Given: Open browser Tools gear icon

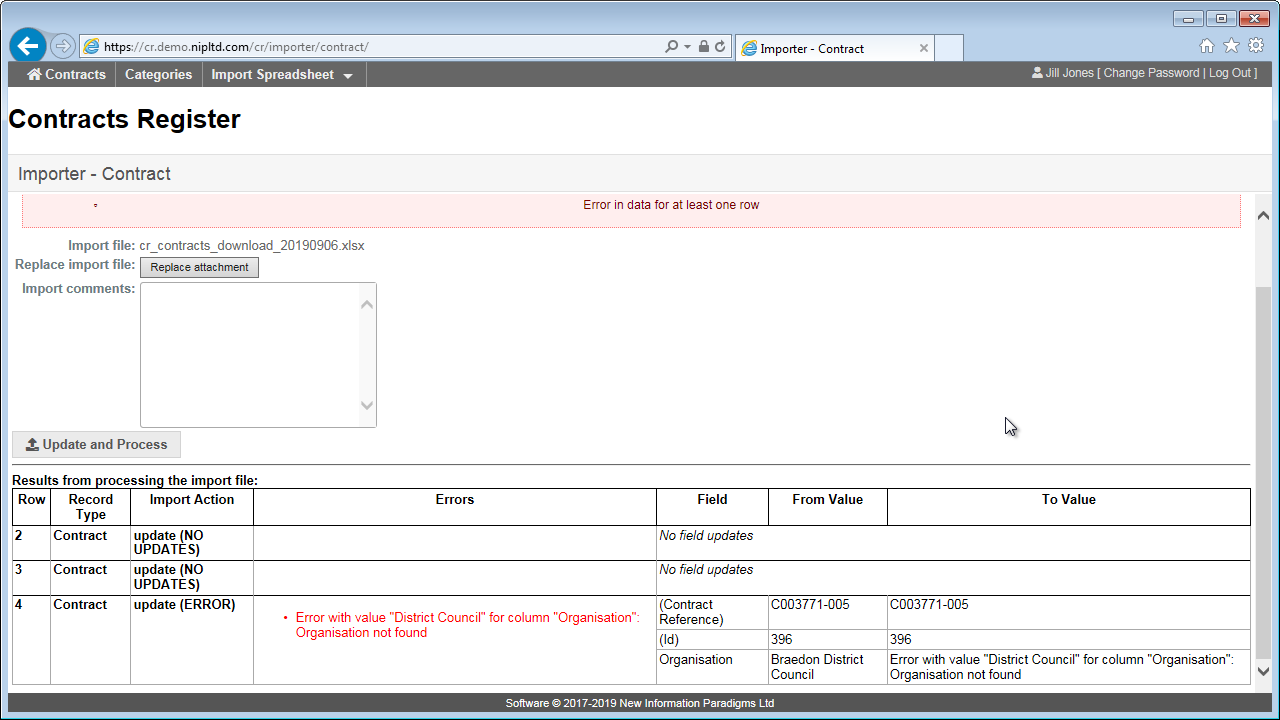Looking at the screenshot, I should (1256, 46).
